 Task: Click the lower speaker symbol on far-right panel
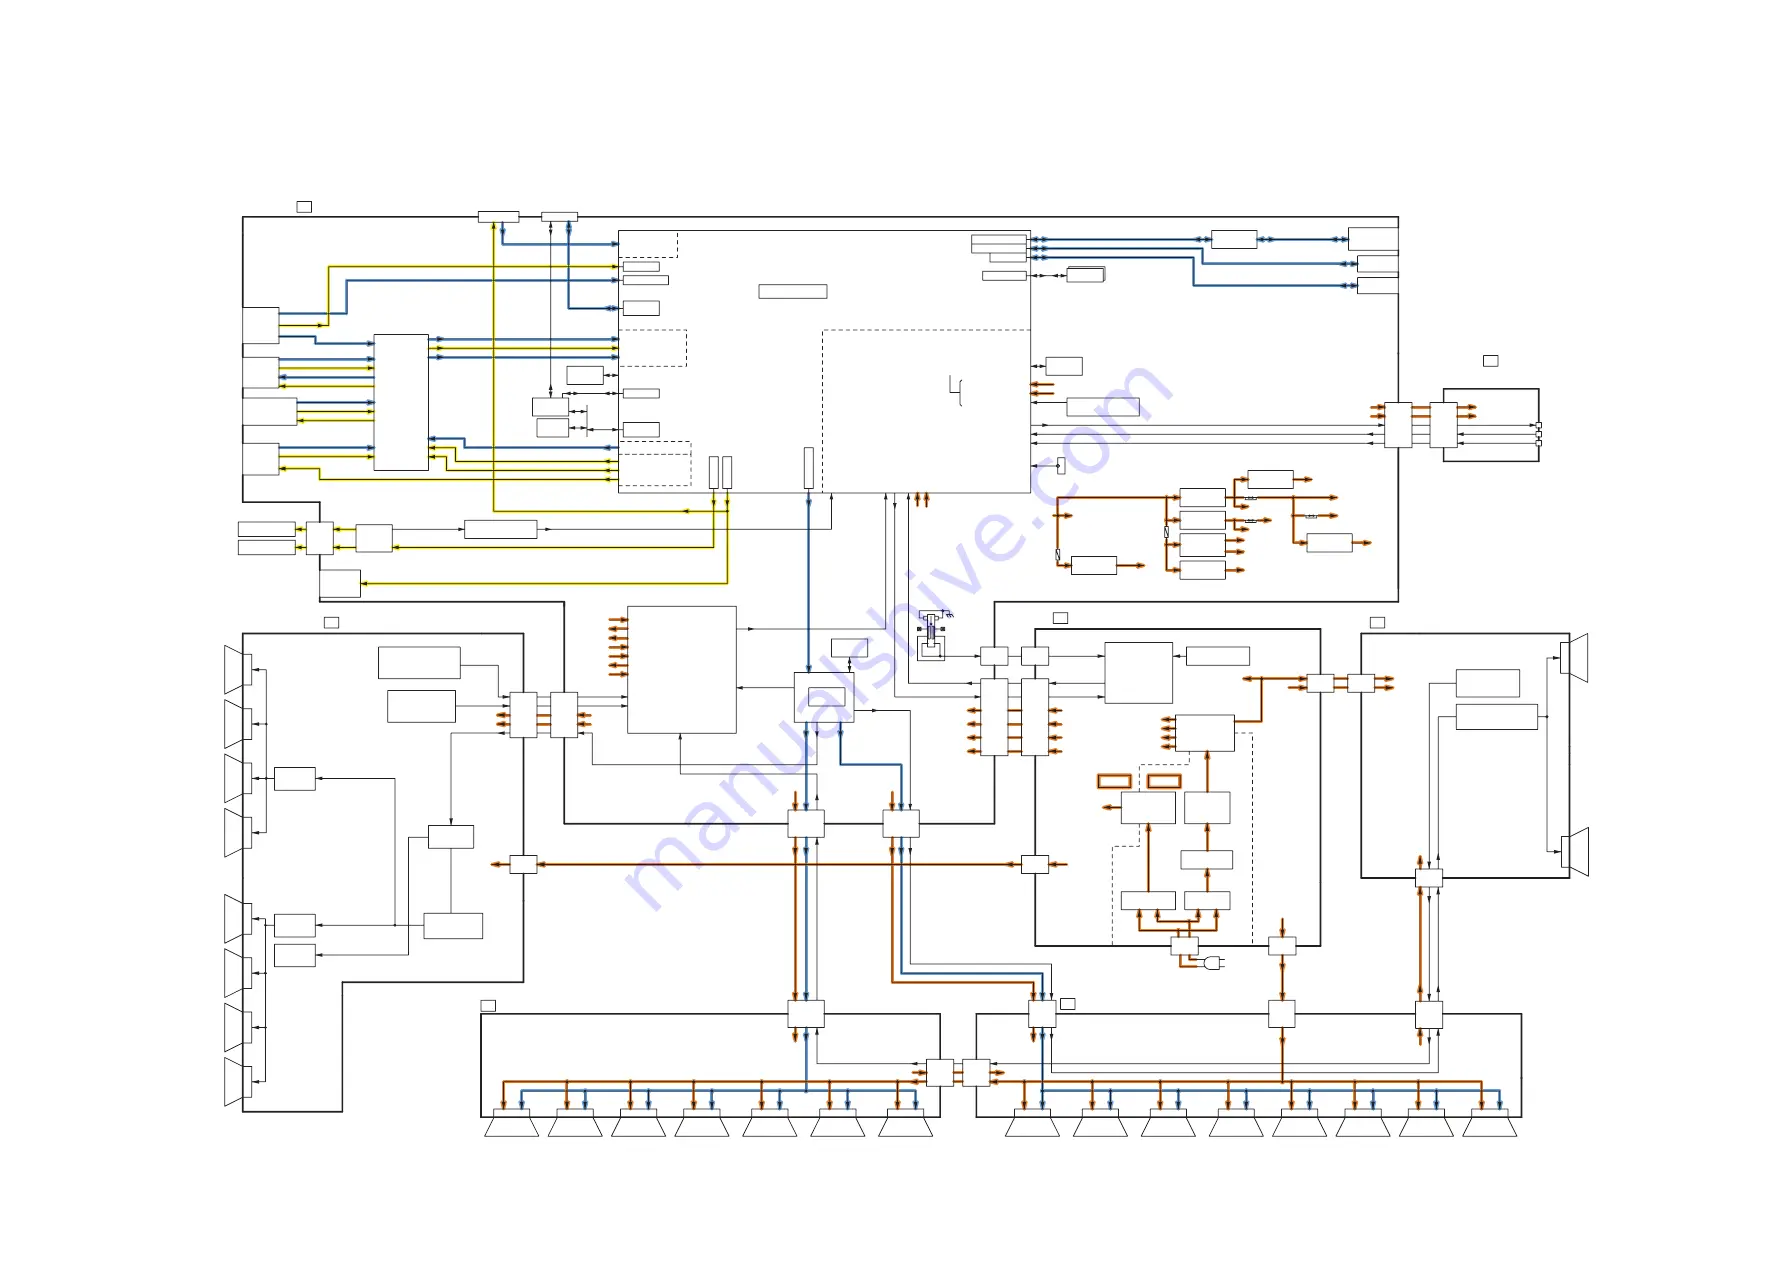[1574, 852]
